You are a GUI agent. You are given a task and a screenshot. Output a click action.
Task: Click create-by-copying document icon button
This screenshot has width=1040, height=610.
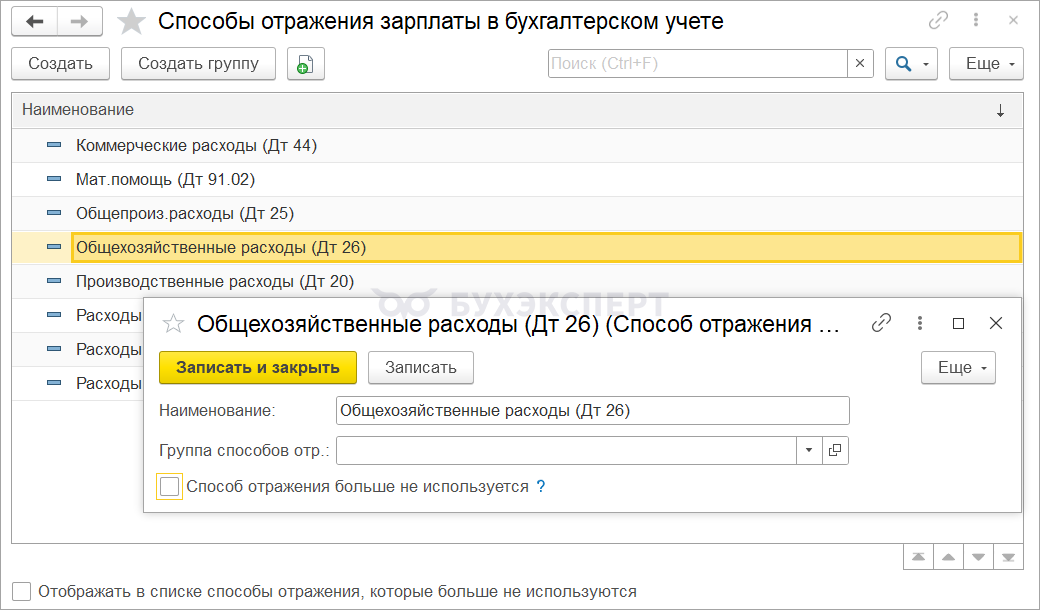[x=305, y=64]
